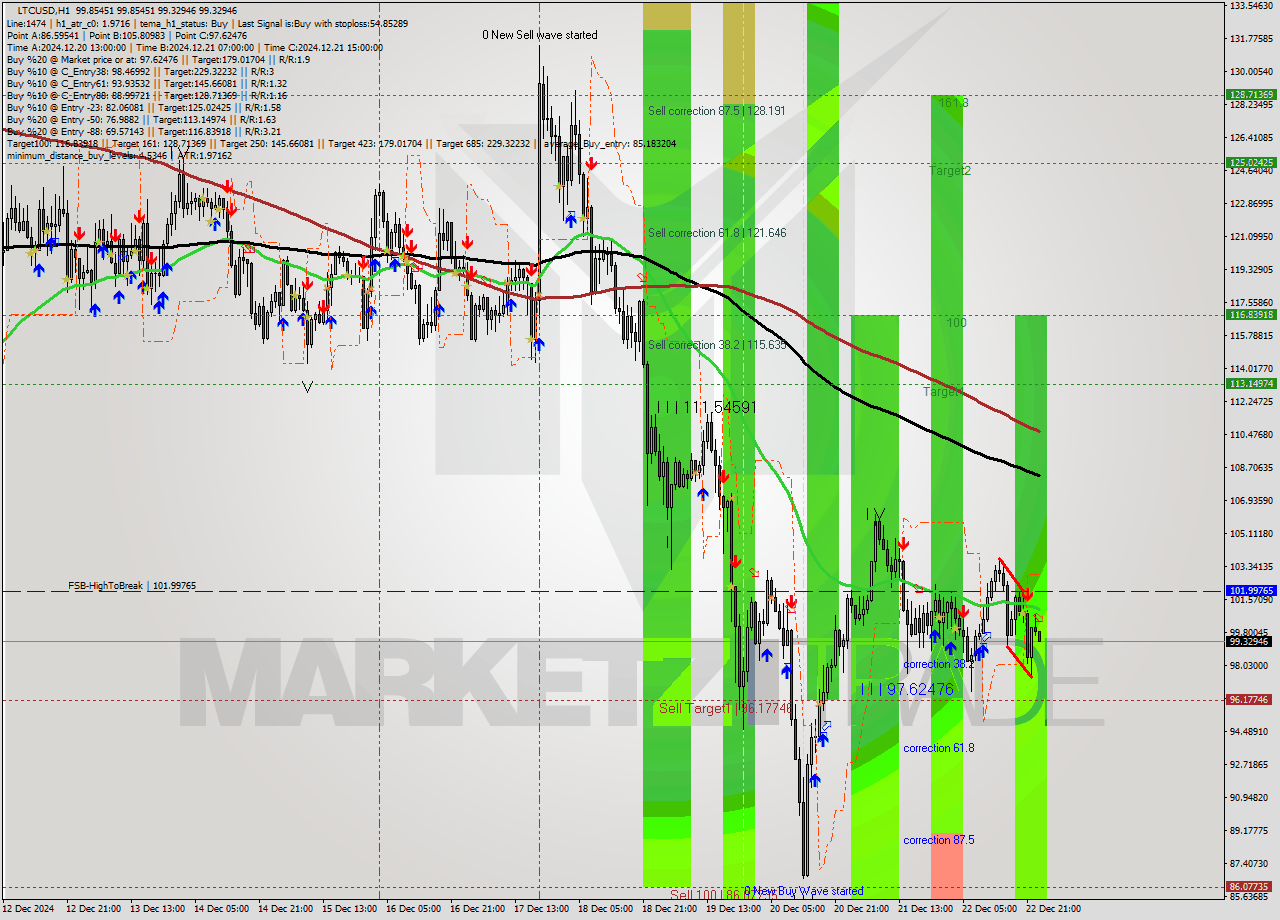Click the 133.54368 value on price scale

coord(1251,6)
